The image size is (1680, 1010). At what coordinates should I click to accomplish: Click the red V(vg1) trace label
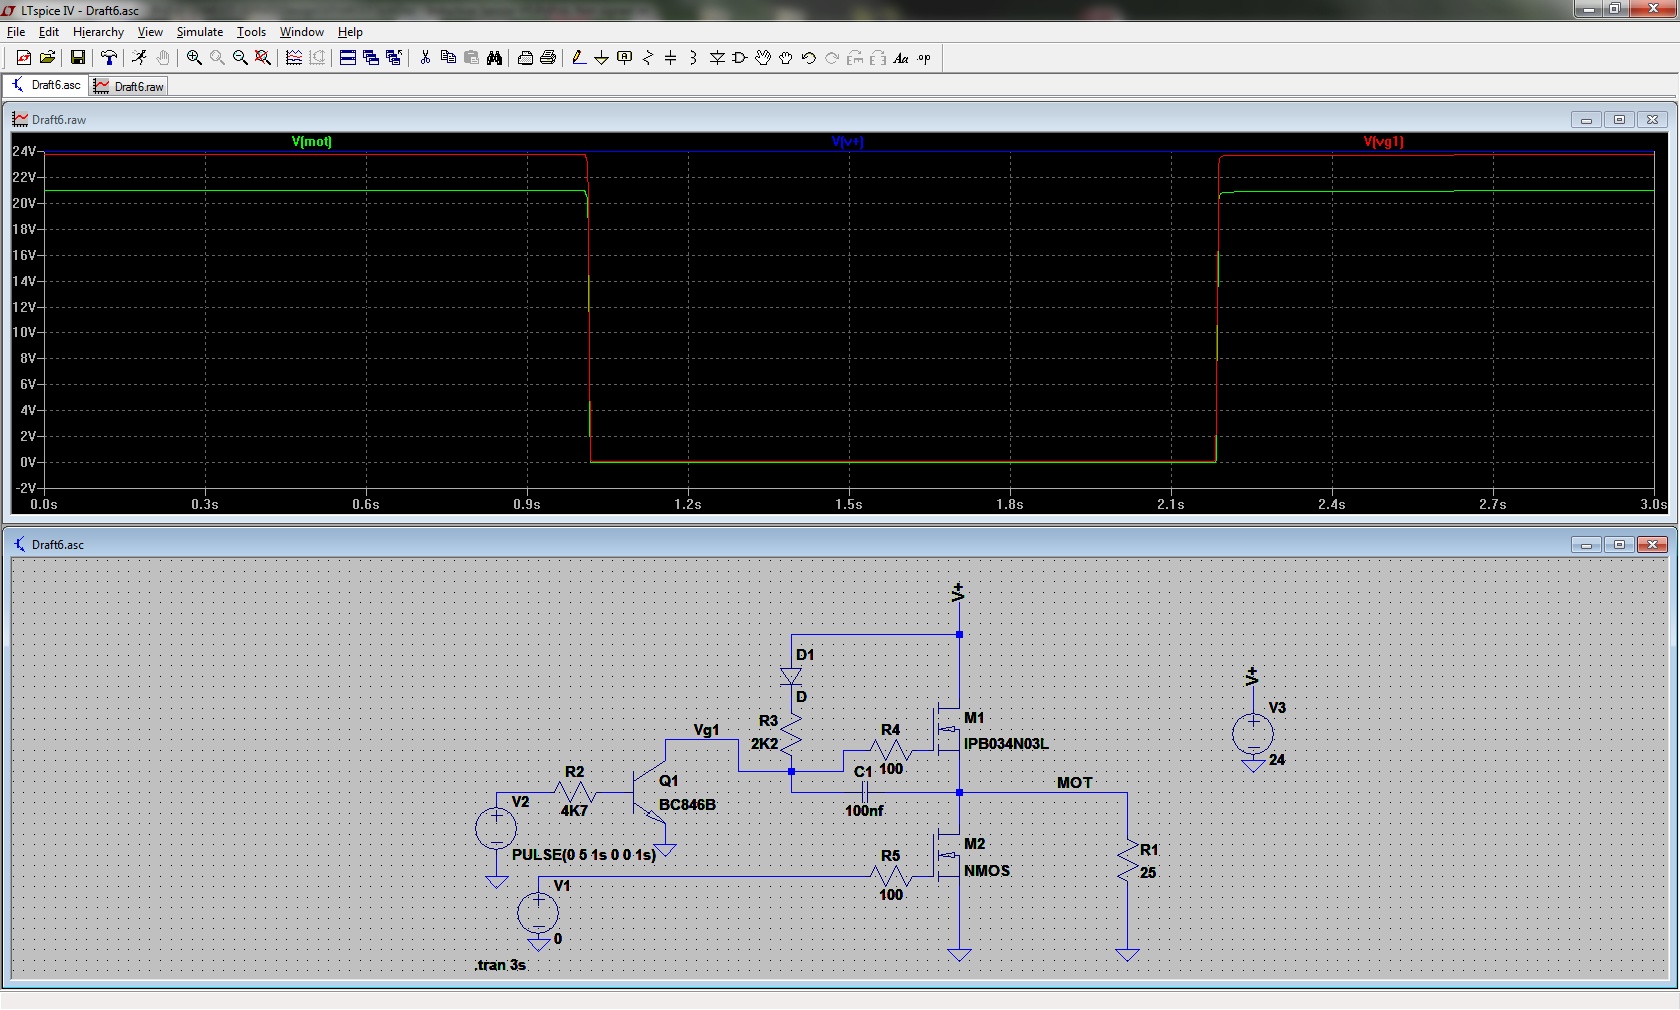pos(1383,142)
